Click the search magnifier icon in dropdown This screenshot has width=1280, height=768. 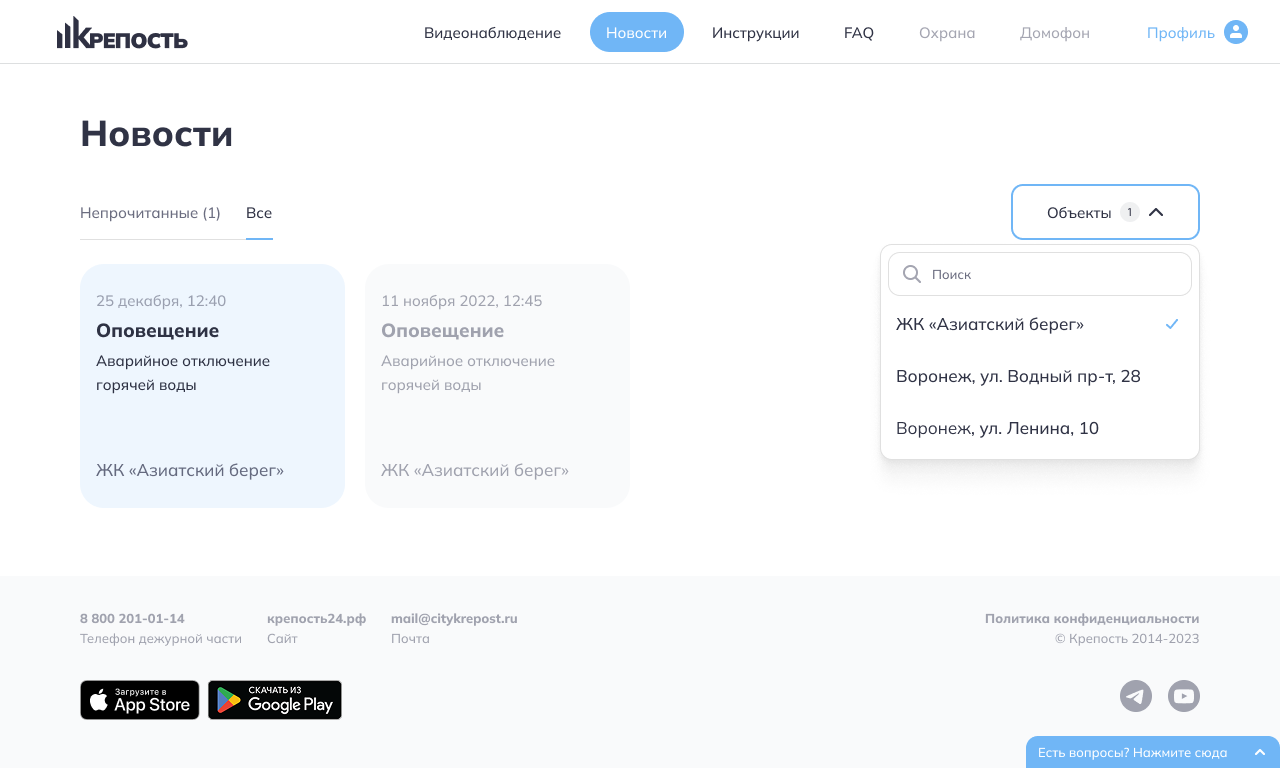pyautogui.click(x=911, y=274)
